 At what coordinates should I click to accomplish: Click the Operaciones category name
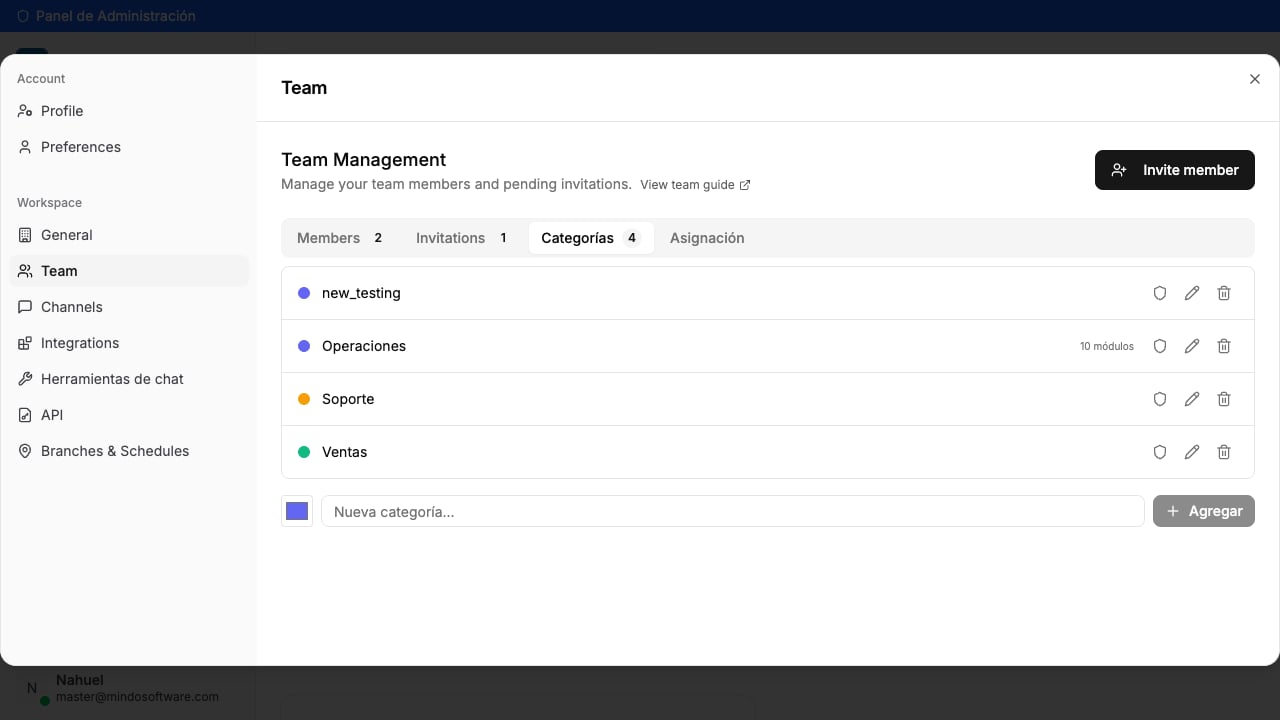[364, 346]
